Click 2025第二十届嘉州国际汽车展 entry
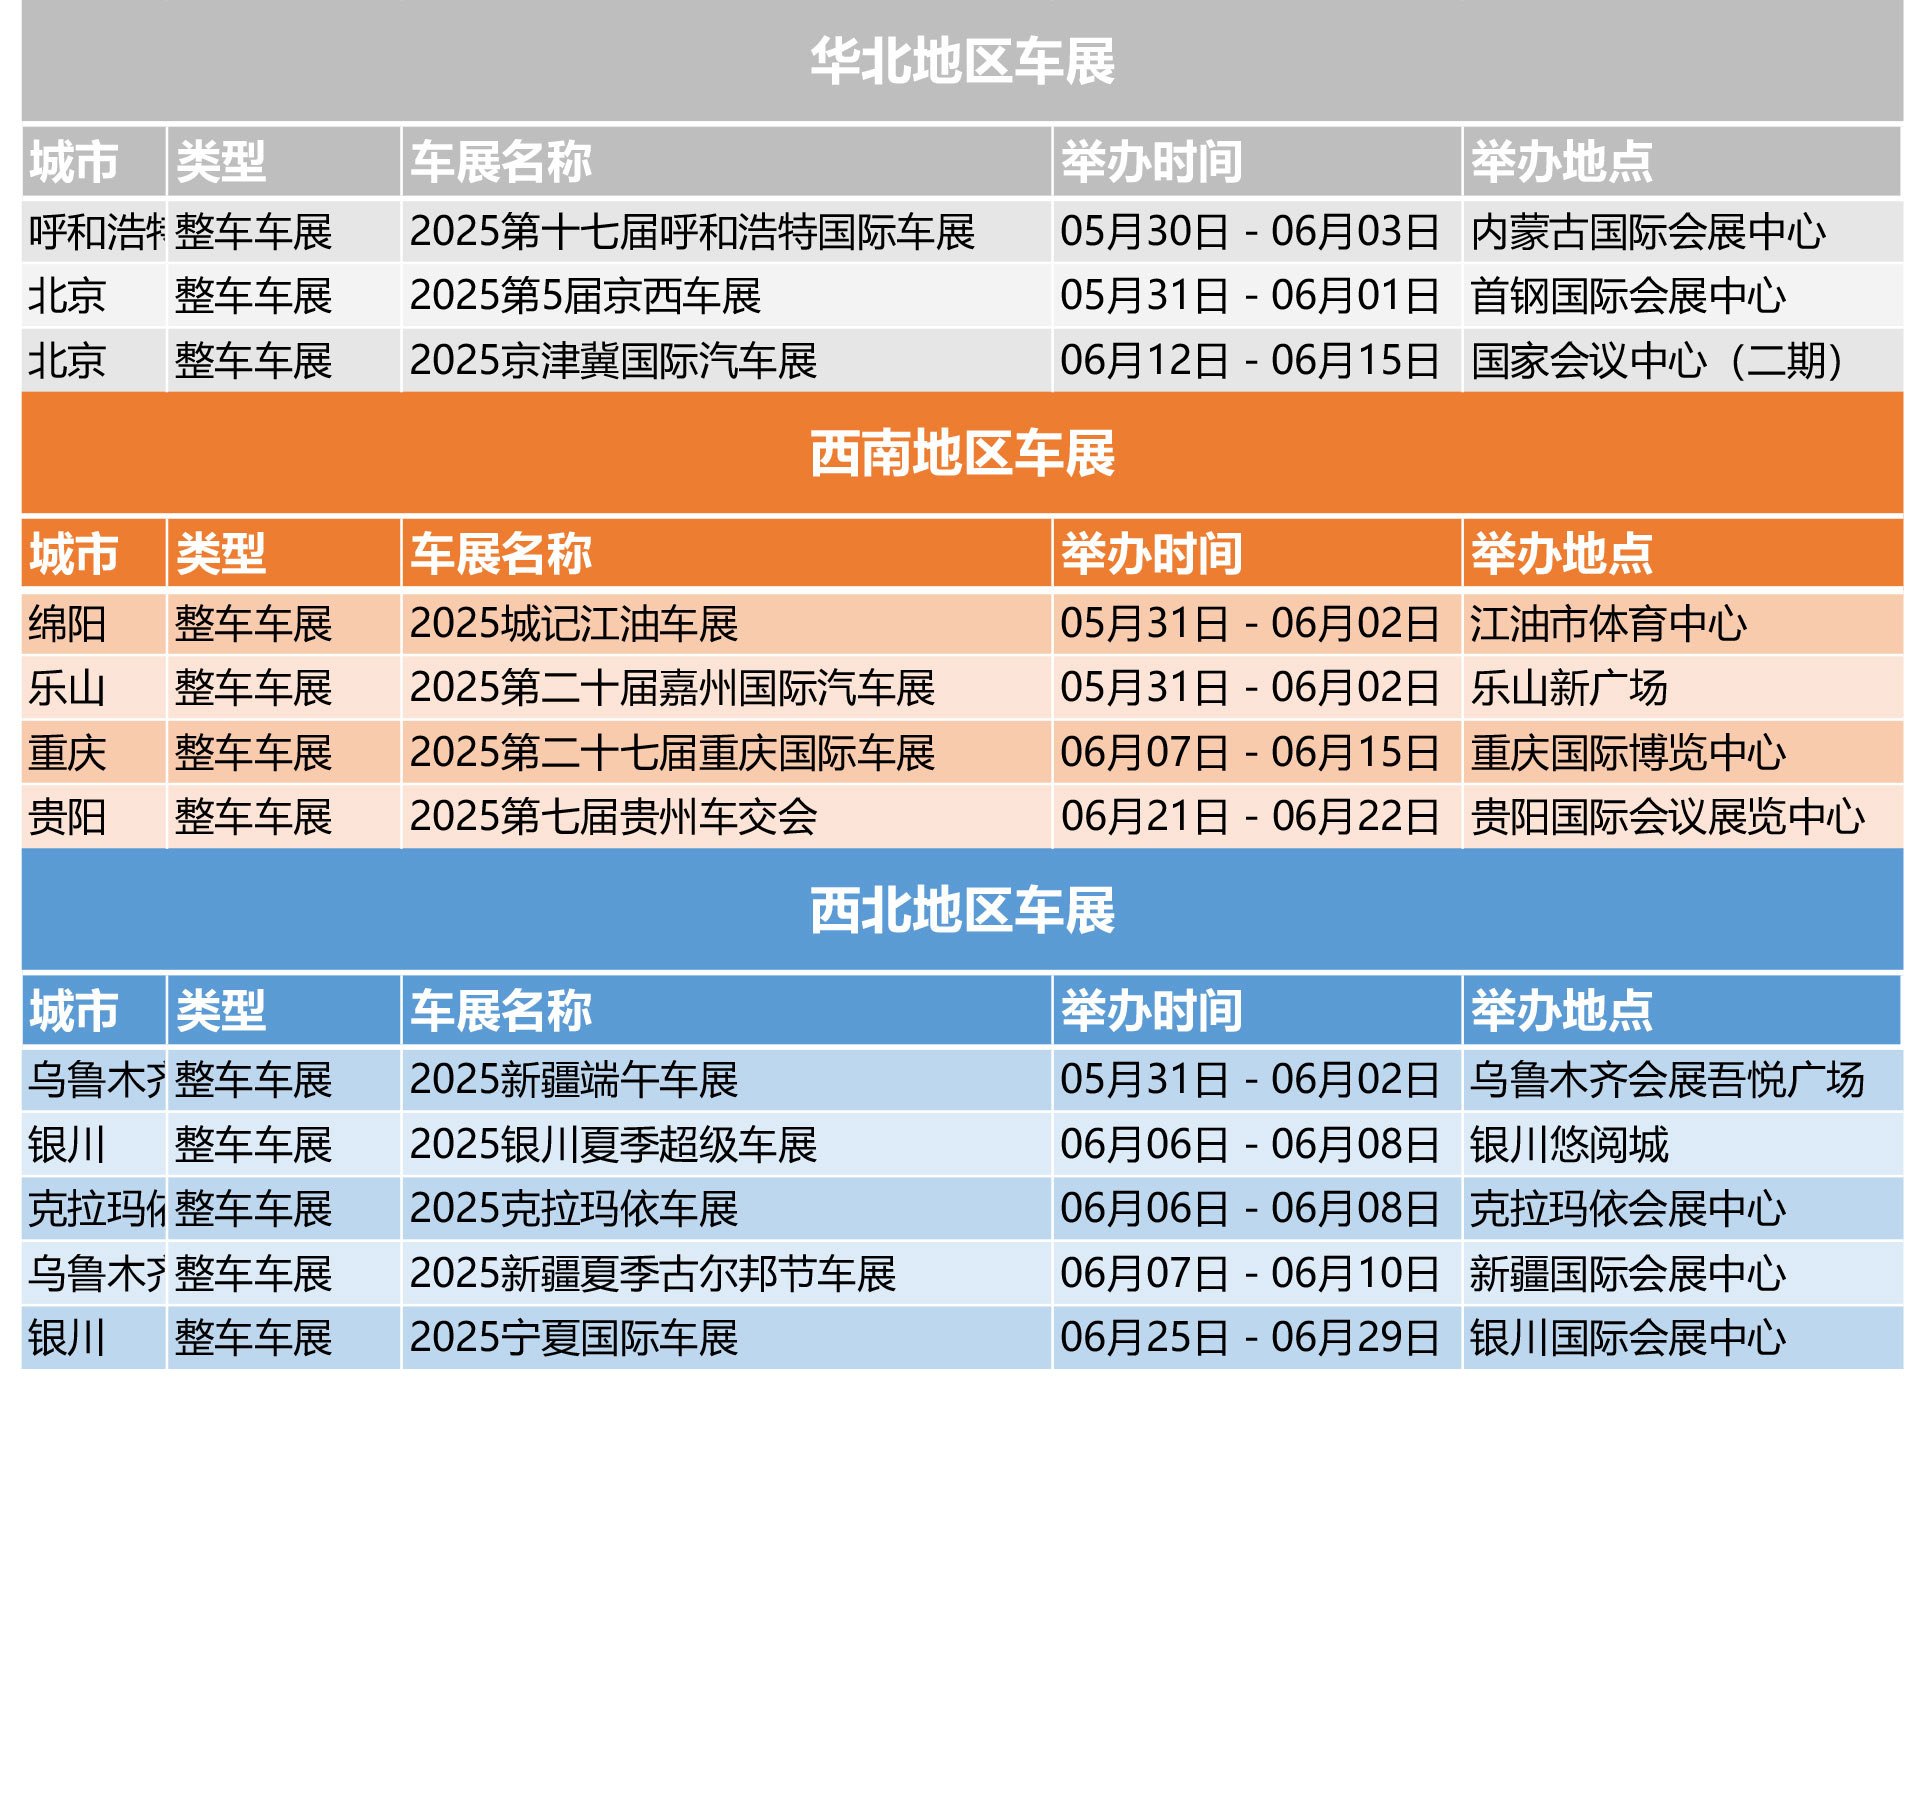 680,690
